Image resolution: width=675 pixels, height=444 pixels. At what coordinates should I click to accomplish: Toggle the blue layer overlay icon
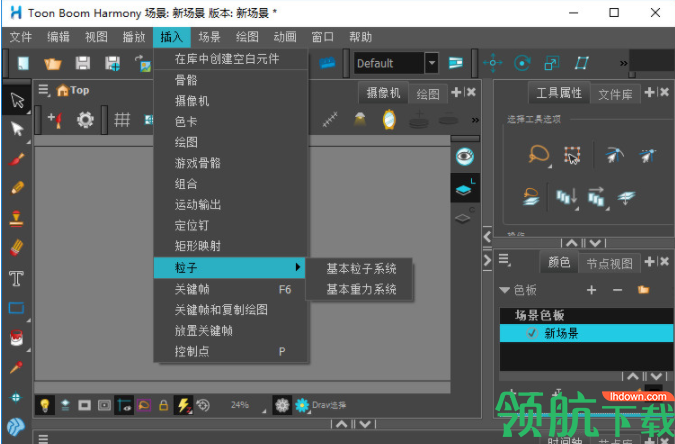pos(465,188)
